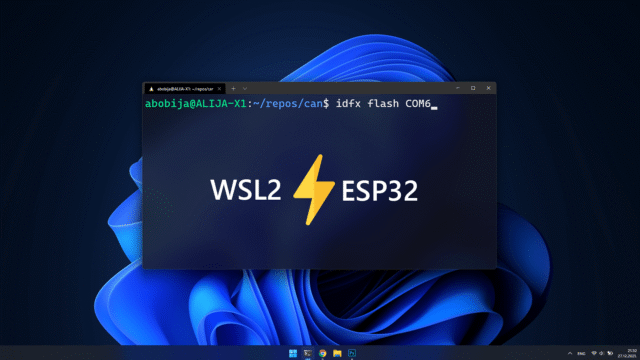Maximize the terminal window
The width and height of the screenshot is (640, 360).
point(473,88)
